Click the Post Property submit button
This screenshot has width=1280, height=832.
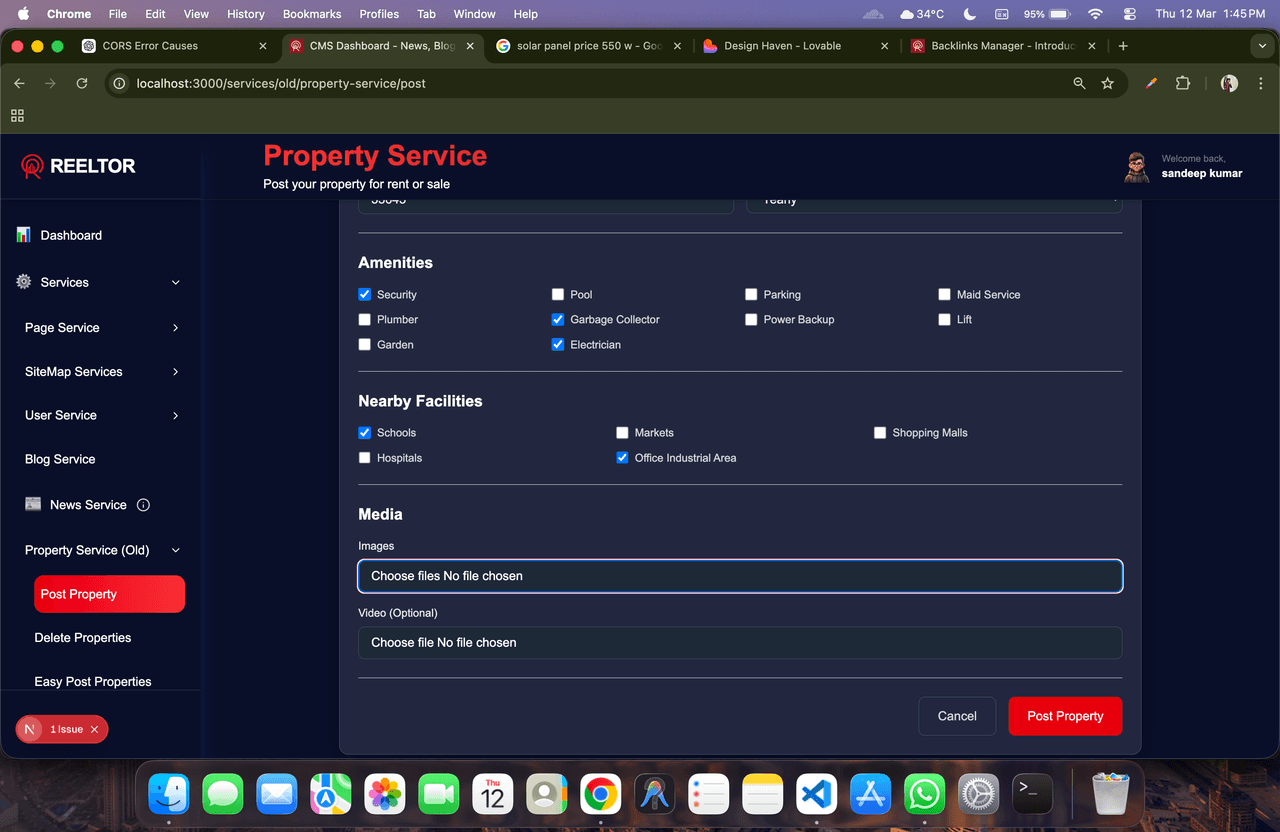point(1065,716)
